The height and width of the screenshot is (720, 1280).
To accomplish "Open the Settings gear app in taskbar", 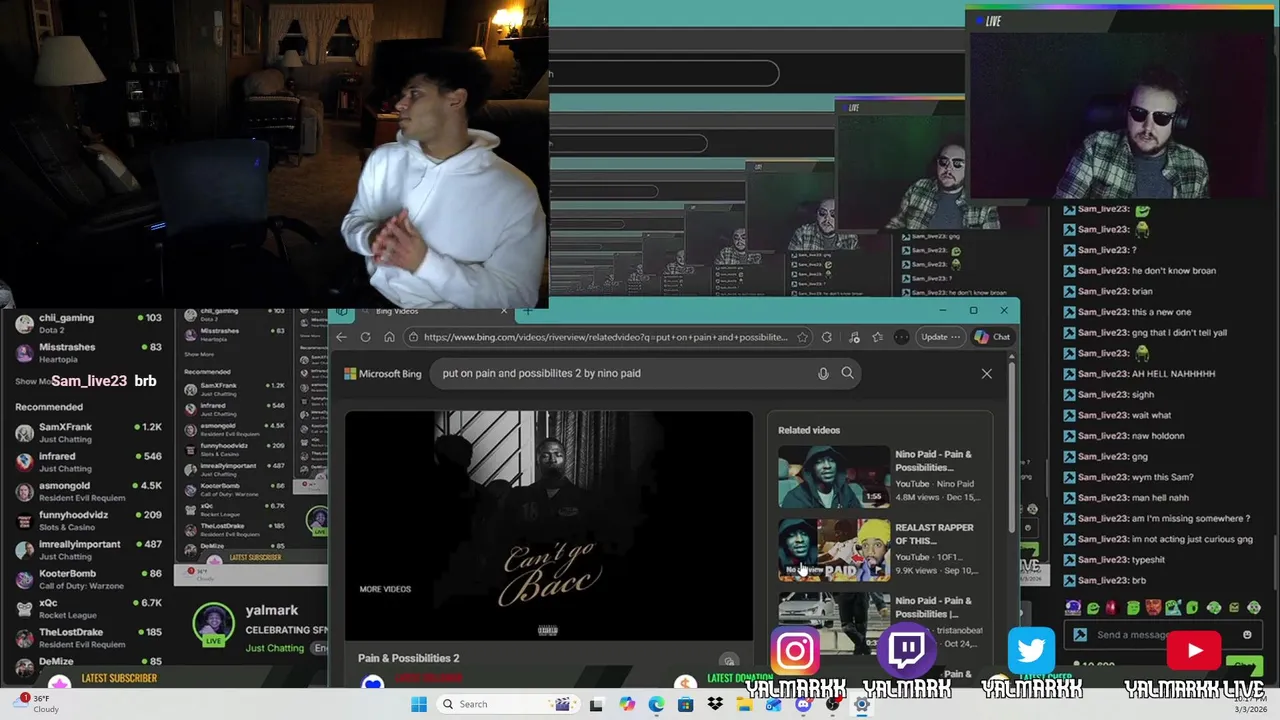I will (x=862, y=704).
